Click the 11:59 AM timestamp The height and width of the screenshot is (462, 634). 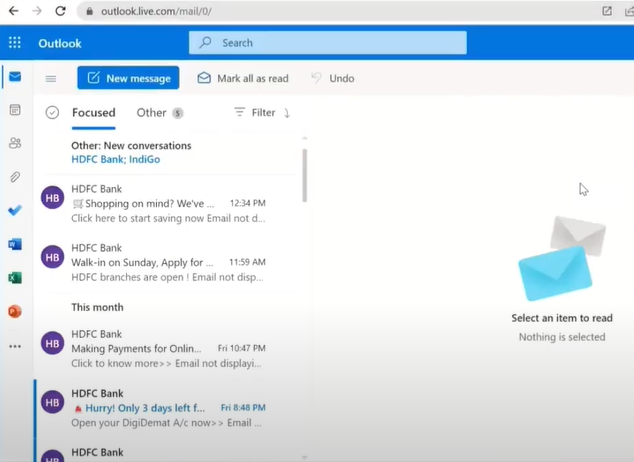click(247, 262)
